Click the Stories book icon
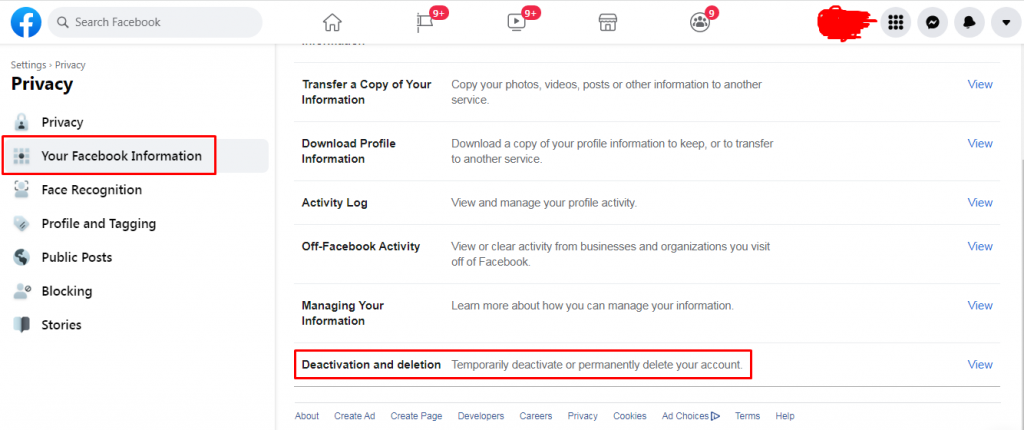The image size is (1024, 430). pyautogui.click(x=22, y=325)
